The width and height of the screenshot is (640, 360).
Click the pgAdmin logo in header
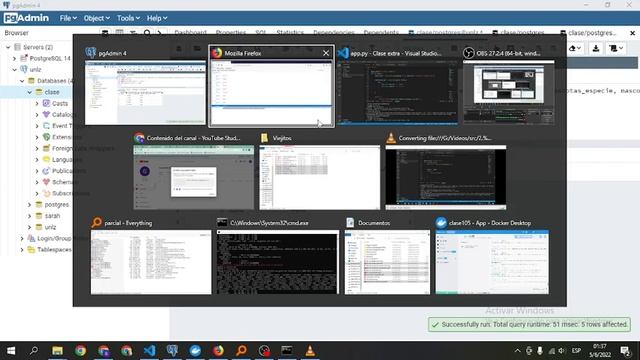(x=26, y=18)
